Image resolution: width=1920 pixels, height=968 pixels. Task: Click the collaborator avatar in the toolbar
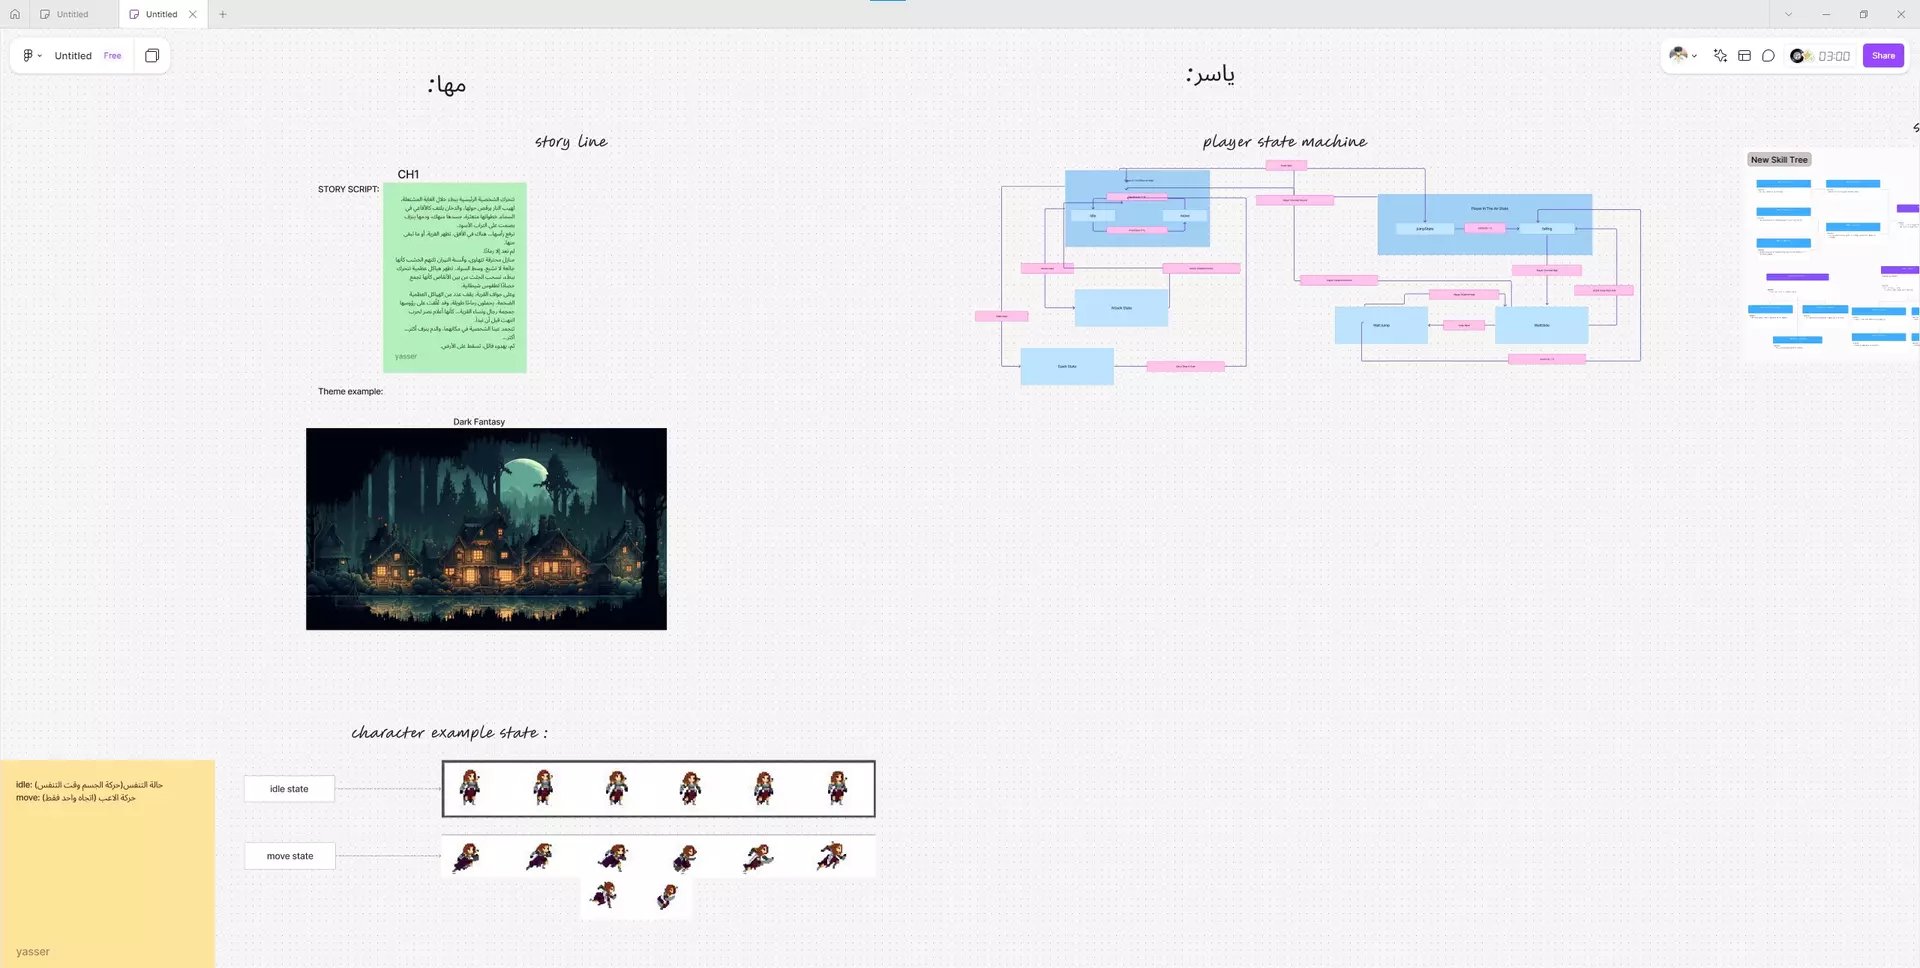(x=1678, y=55)
